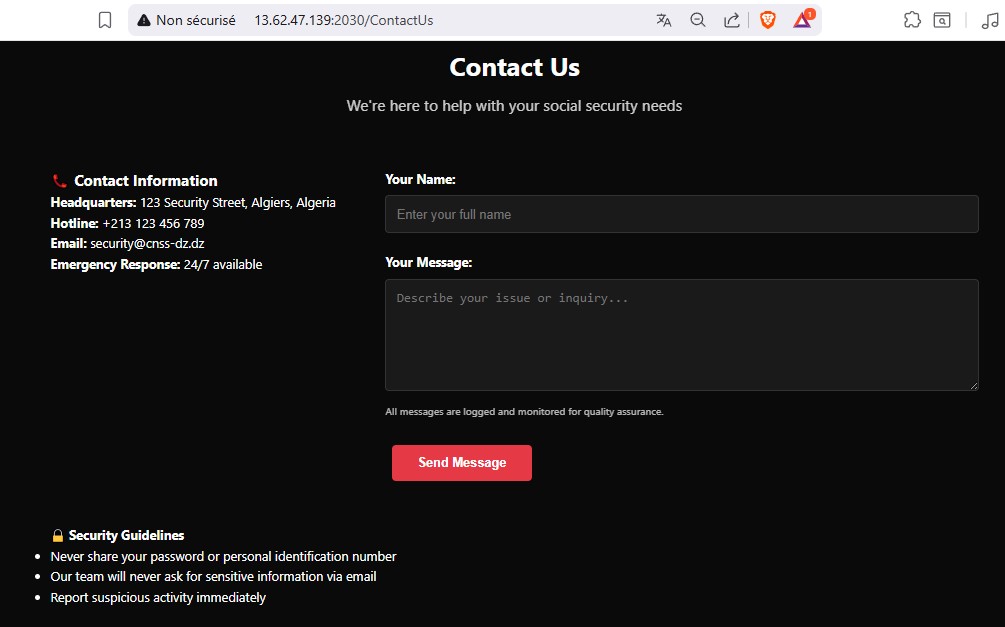The height and width of the screenshot is (627, 1005).
Task: Click the Your Name: label
Action: 420,180
